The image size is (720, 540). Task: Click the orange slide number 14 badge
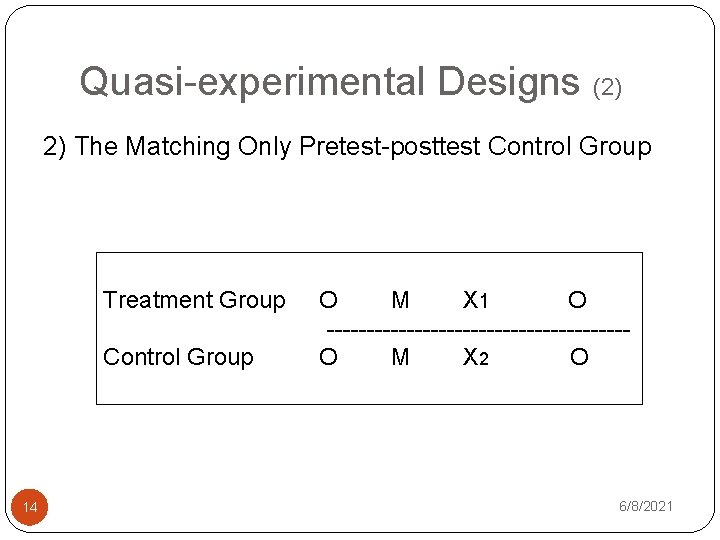[30, 508]
